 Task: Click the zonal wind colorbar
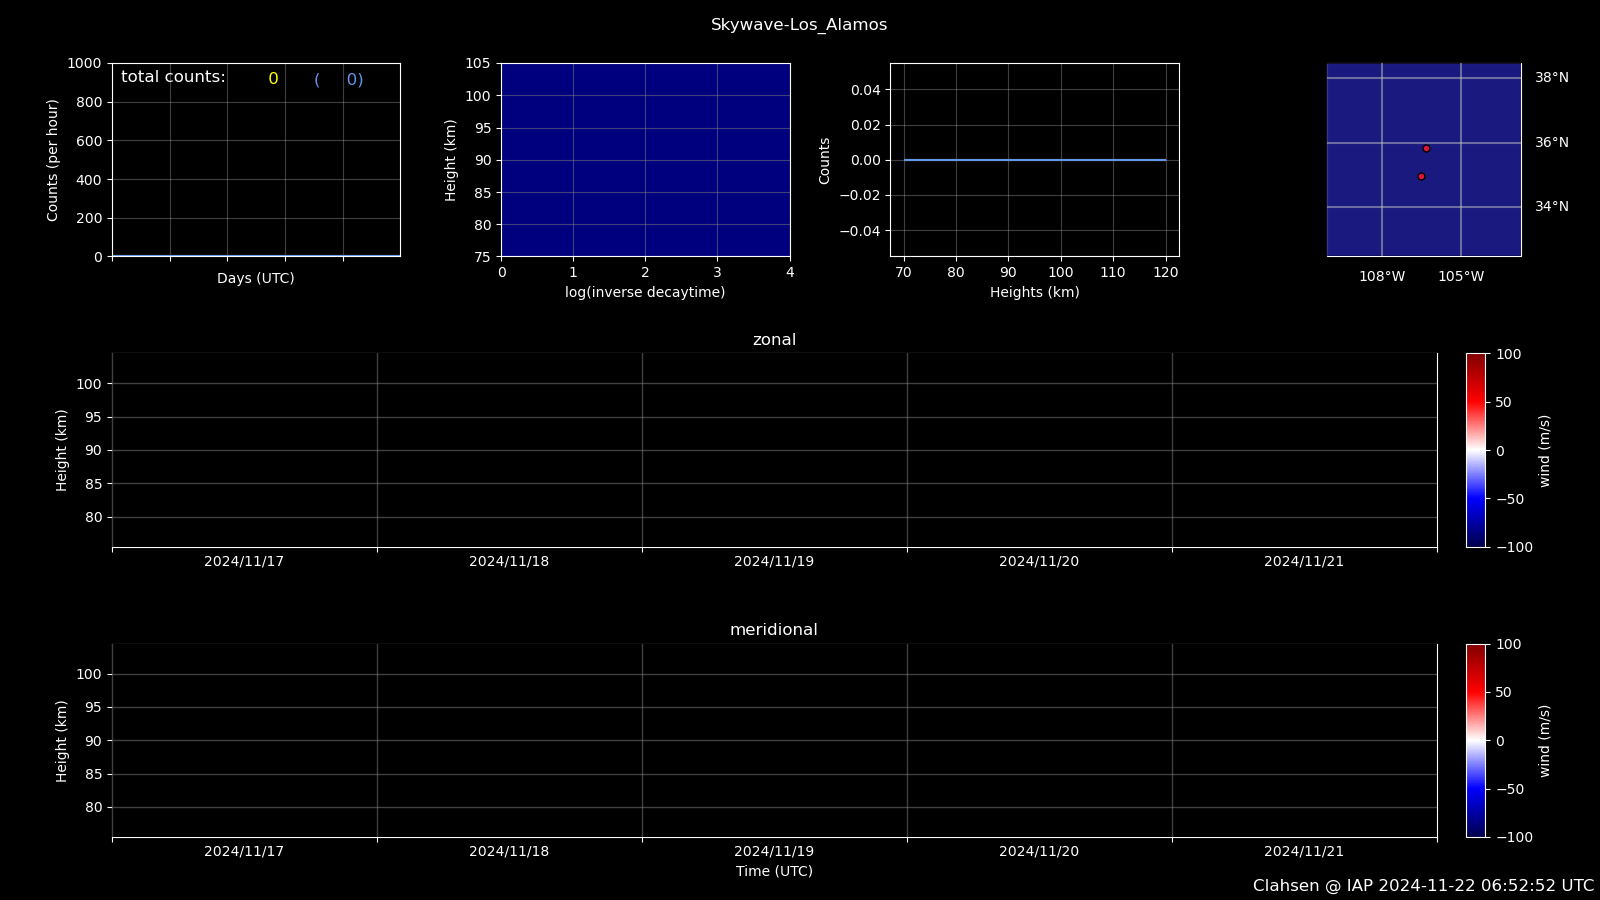click(1476, 450)
